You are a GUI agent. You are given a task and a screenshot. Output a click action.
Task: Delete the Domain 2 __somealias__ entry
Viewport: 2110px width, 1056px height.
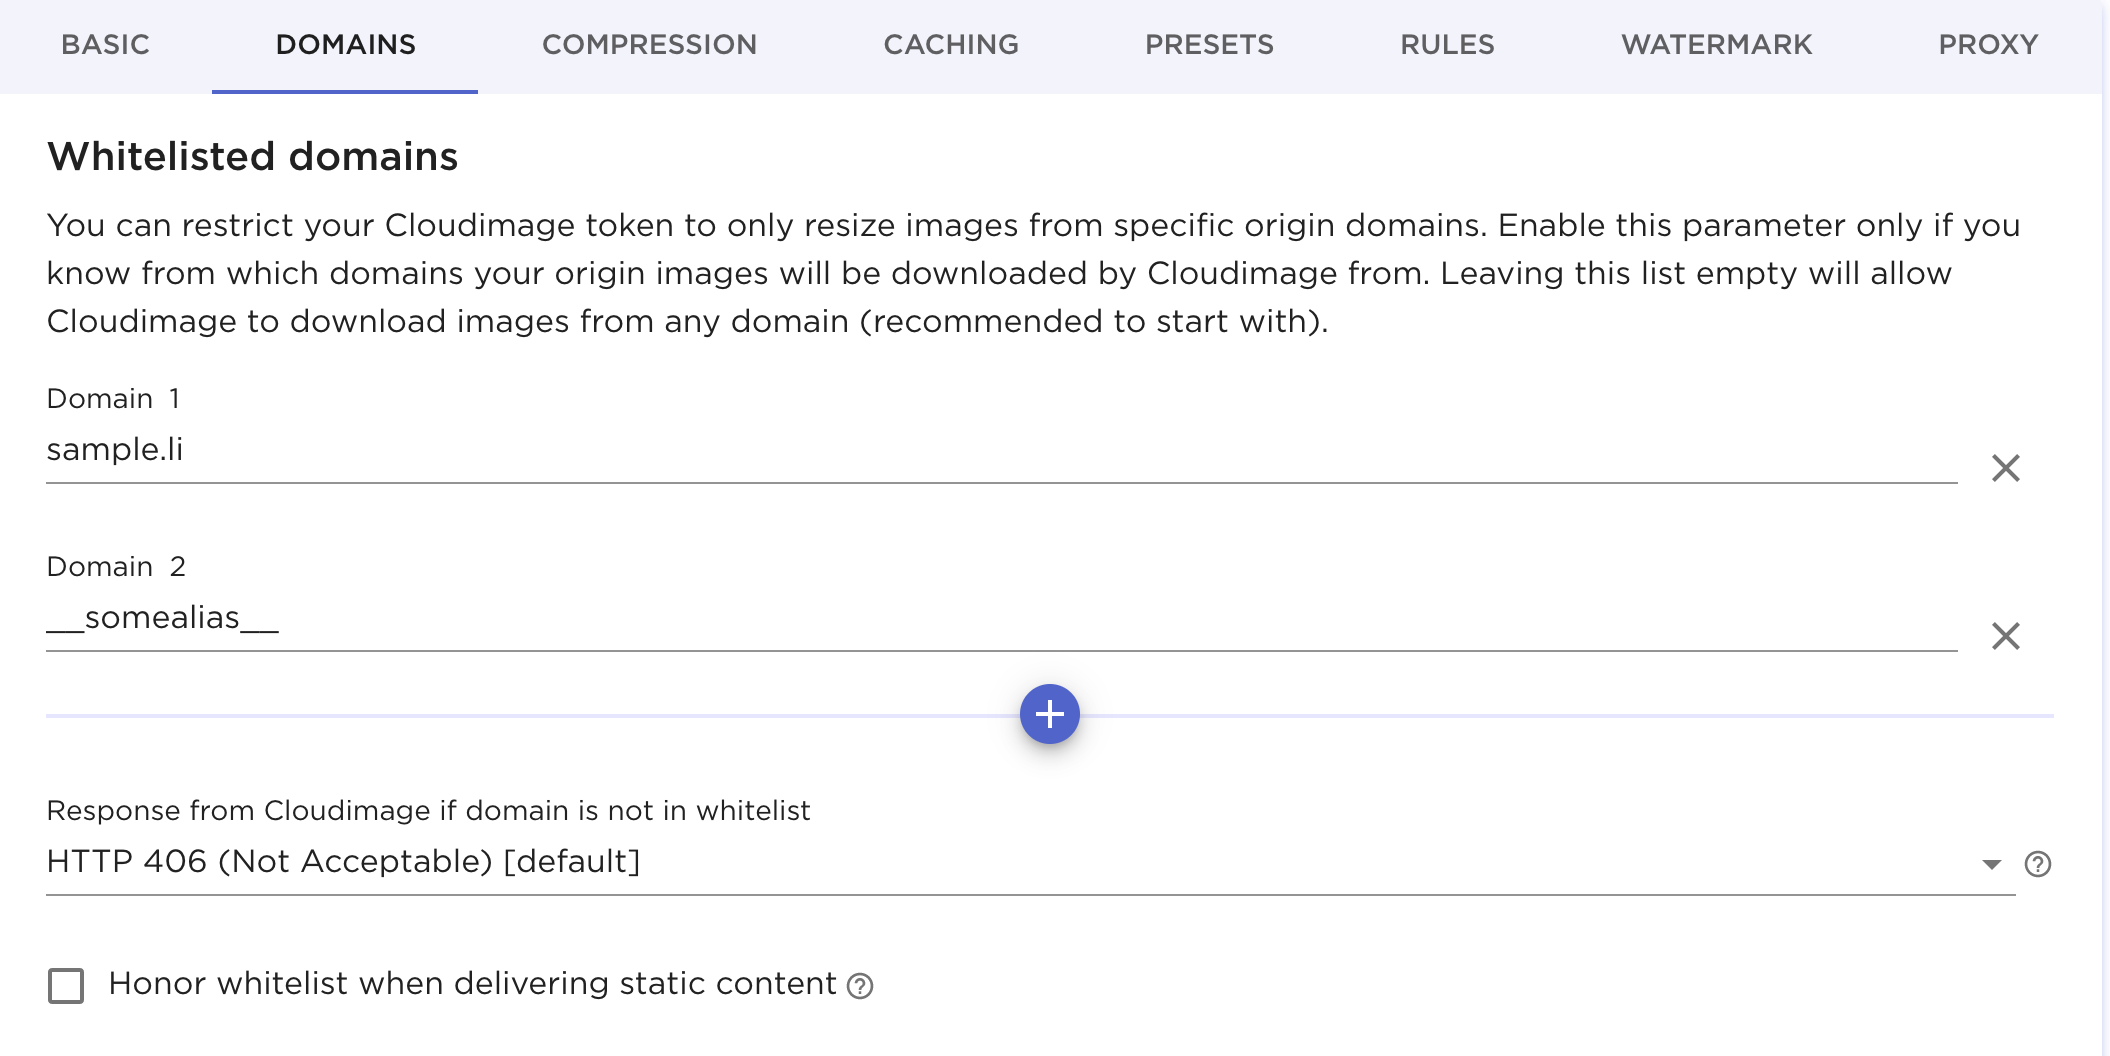[x=2005, y=636]
